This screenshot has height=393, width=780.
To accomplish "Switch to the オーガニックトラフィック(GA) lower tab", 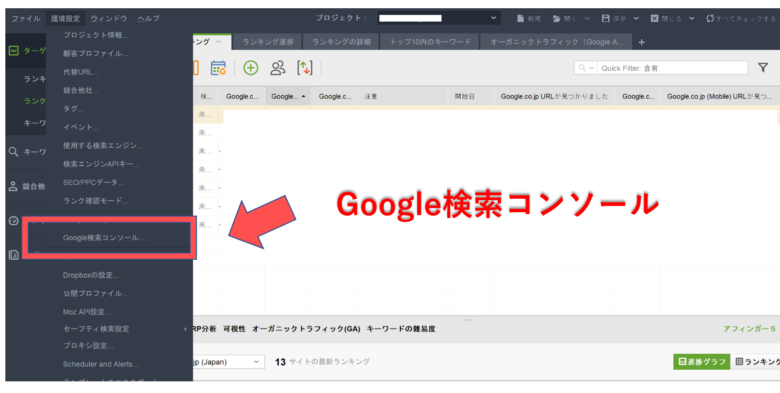I will click(x=306, y=329).
